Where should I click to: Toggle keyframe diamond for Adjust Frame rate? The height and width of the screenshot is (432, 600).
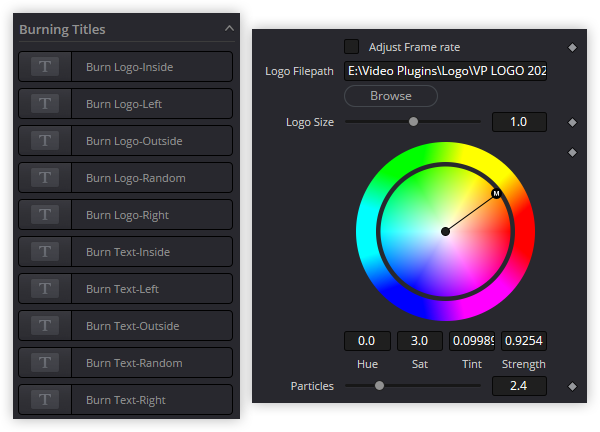[x=572, y=47]
